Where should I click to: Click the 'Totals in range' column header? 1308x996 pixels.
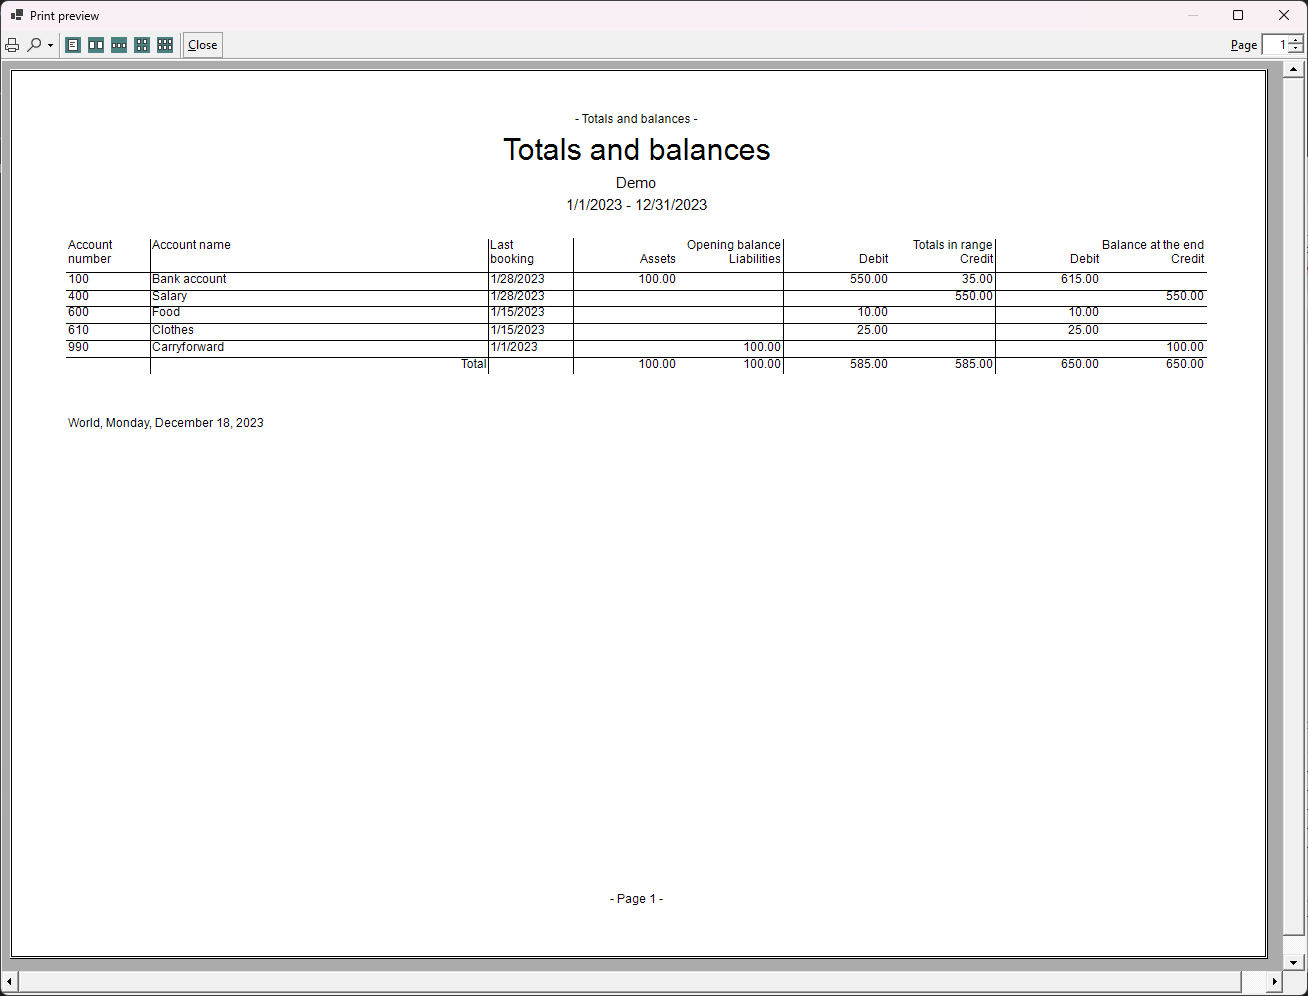pyautogui.click(x=952, y=245)
